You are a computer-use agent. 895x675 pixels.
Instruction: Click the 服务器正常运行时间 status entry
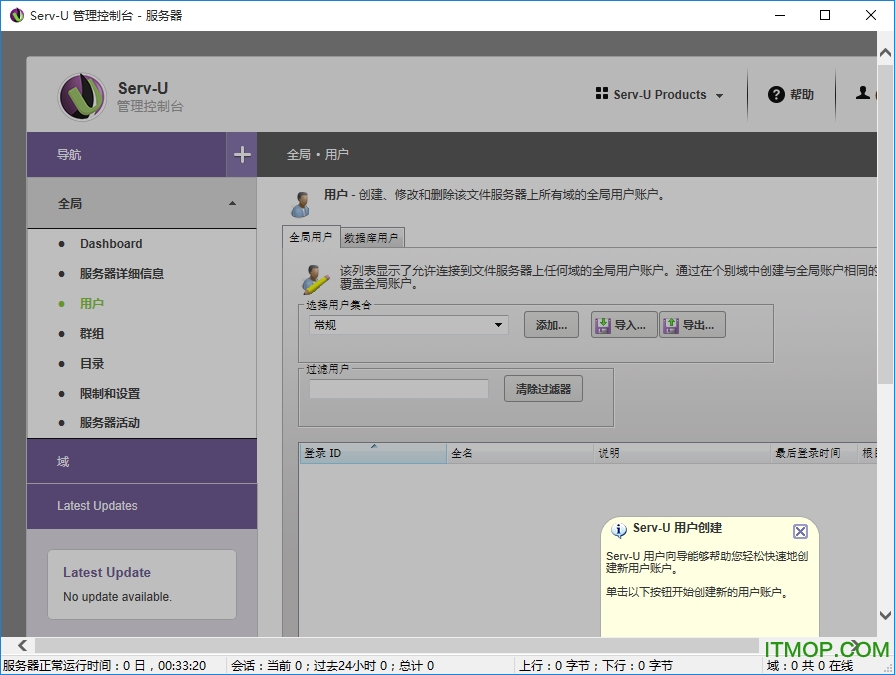pyautogui.click(x=104, y=666)
